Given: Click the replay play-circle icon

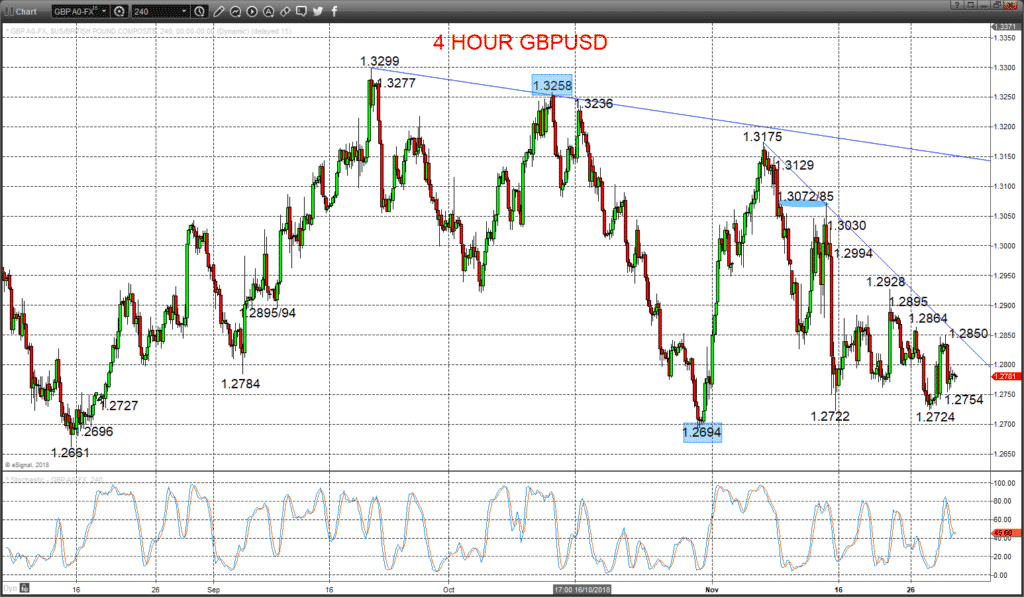Looking at the screenshot, I should [x=252, y=12].
